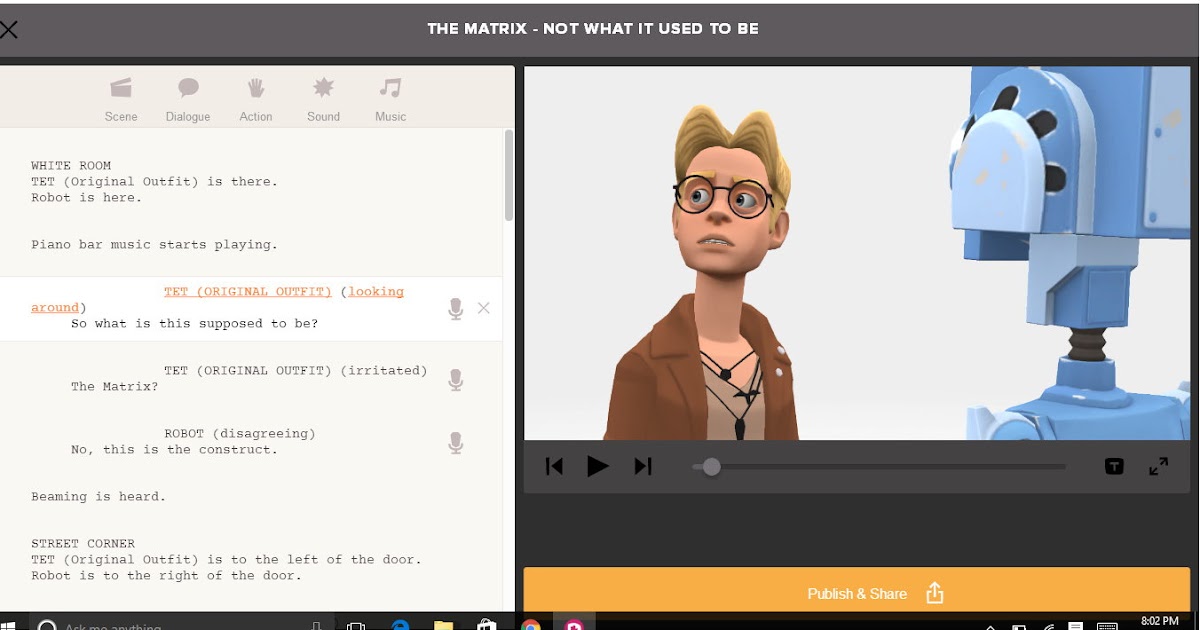Record voice for the Robot's construct line
1200x630 pixels.
(456, 443)
